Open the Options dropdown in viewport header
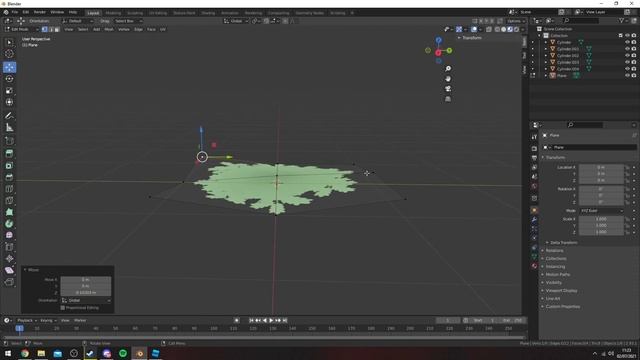The width and height of the screenshot is (640, 360). pos(516,21)
